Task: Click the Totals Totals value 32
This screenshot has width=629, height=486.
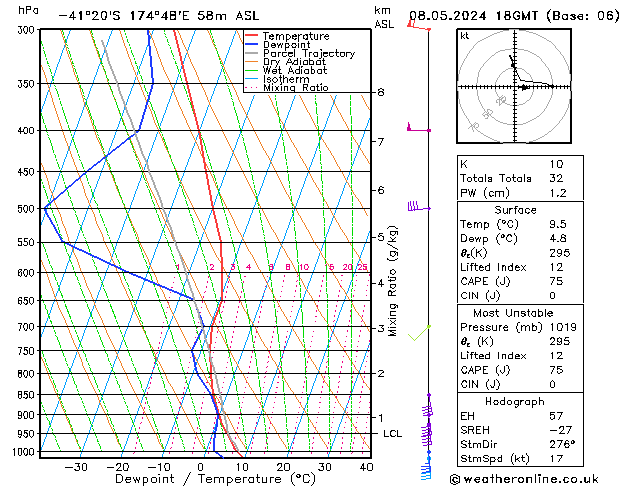Action: coord(556,178)
